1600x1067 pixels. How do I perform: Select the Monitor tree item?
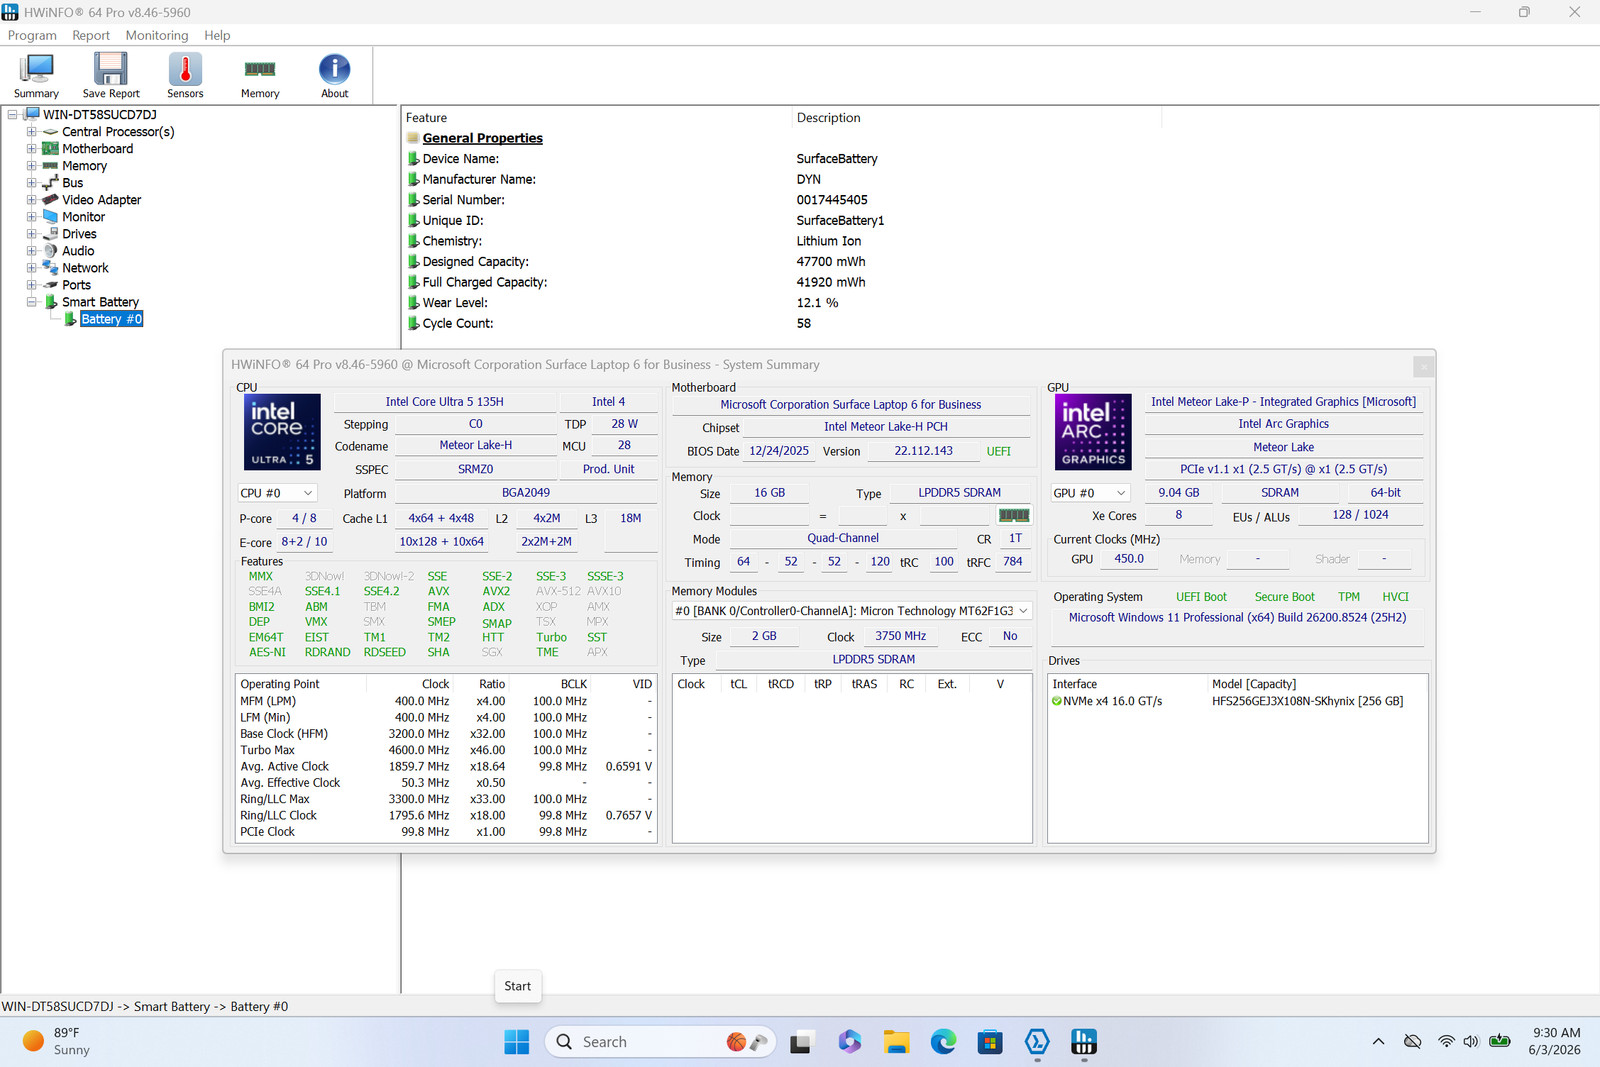[x=83, y=217]
